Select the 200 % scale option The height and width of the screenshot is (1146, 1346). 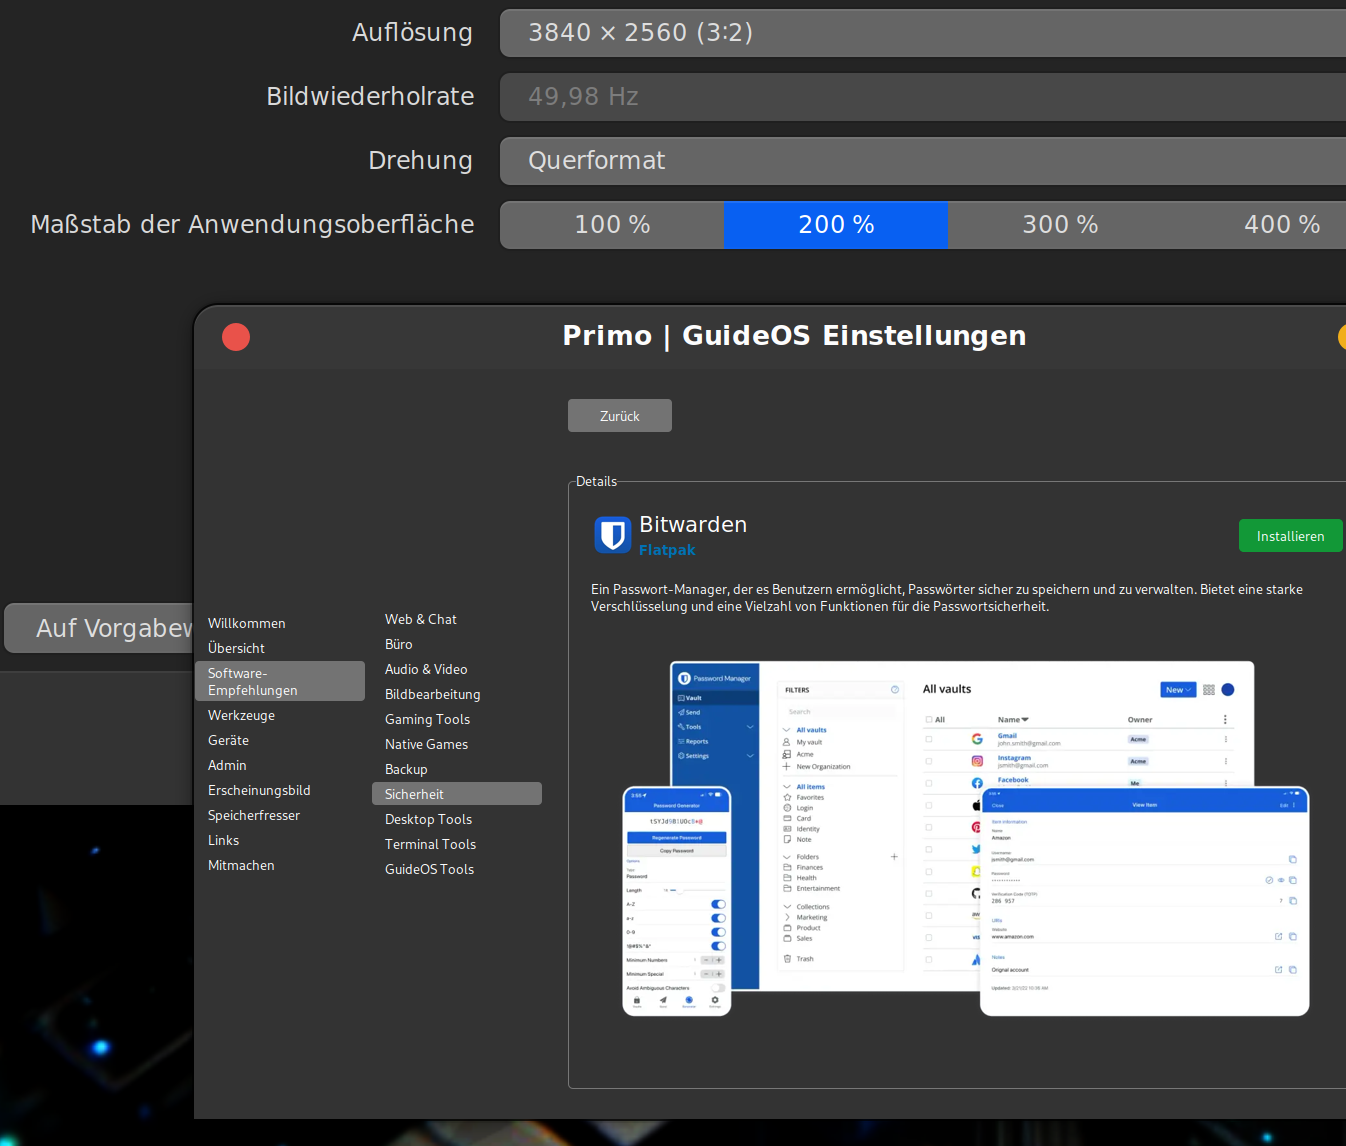836,225
